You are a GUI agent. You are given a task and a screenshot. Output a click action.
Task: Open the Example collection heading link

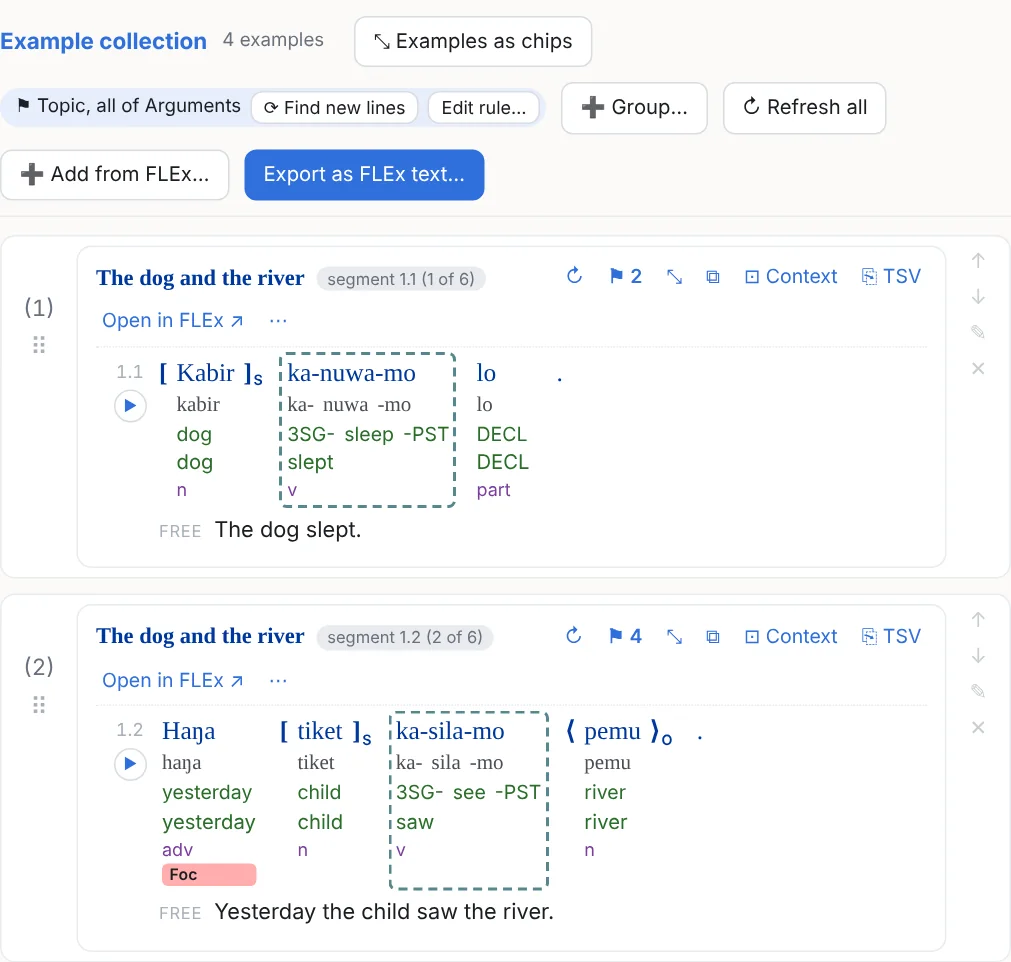103,41
